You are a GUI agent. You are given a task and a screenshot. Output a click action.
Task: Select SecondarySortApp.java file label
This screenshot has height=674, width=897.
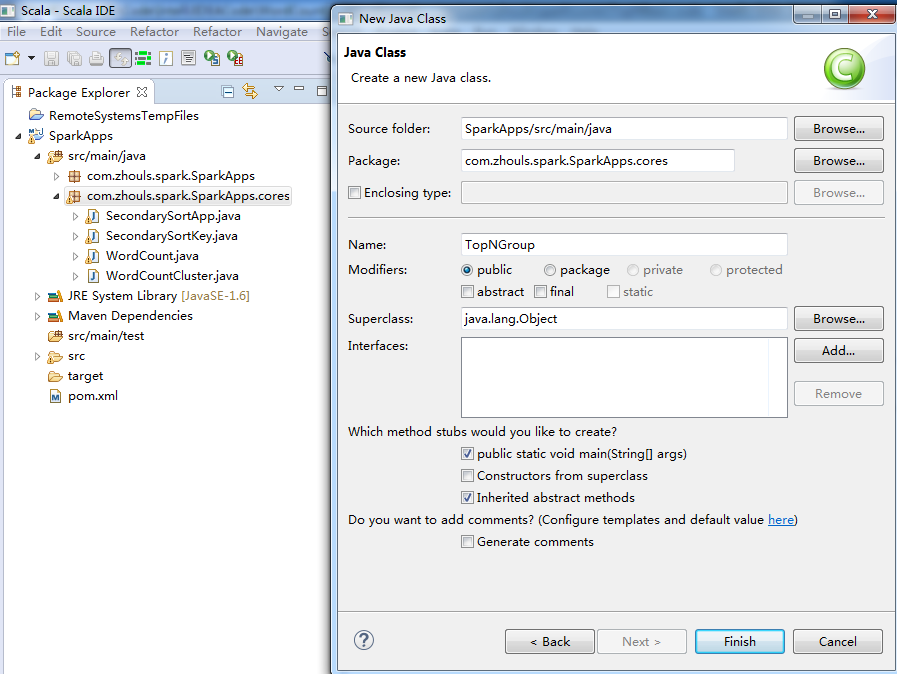(173, 216)
